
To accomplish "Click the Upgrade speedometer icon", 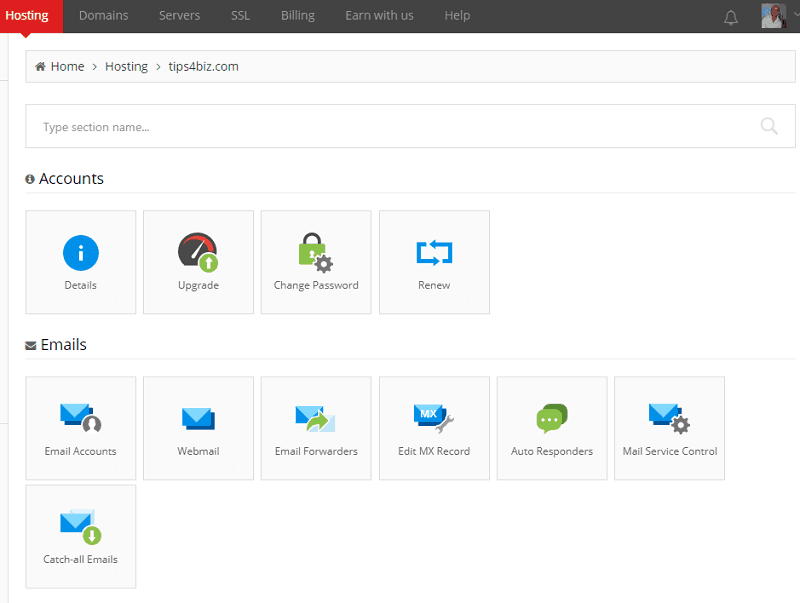I will [x=198, y=253].
